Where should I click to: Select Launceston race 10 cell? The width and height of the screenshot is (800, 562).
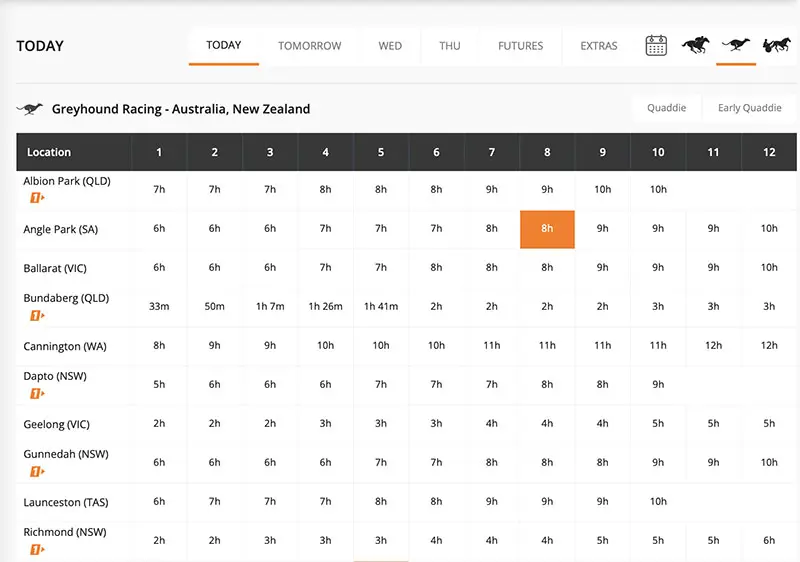pos(658,502)
